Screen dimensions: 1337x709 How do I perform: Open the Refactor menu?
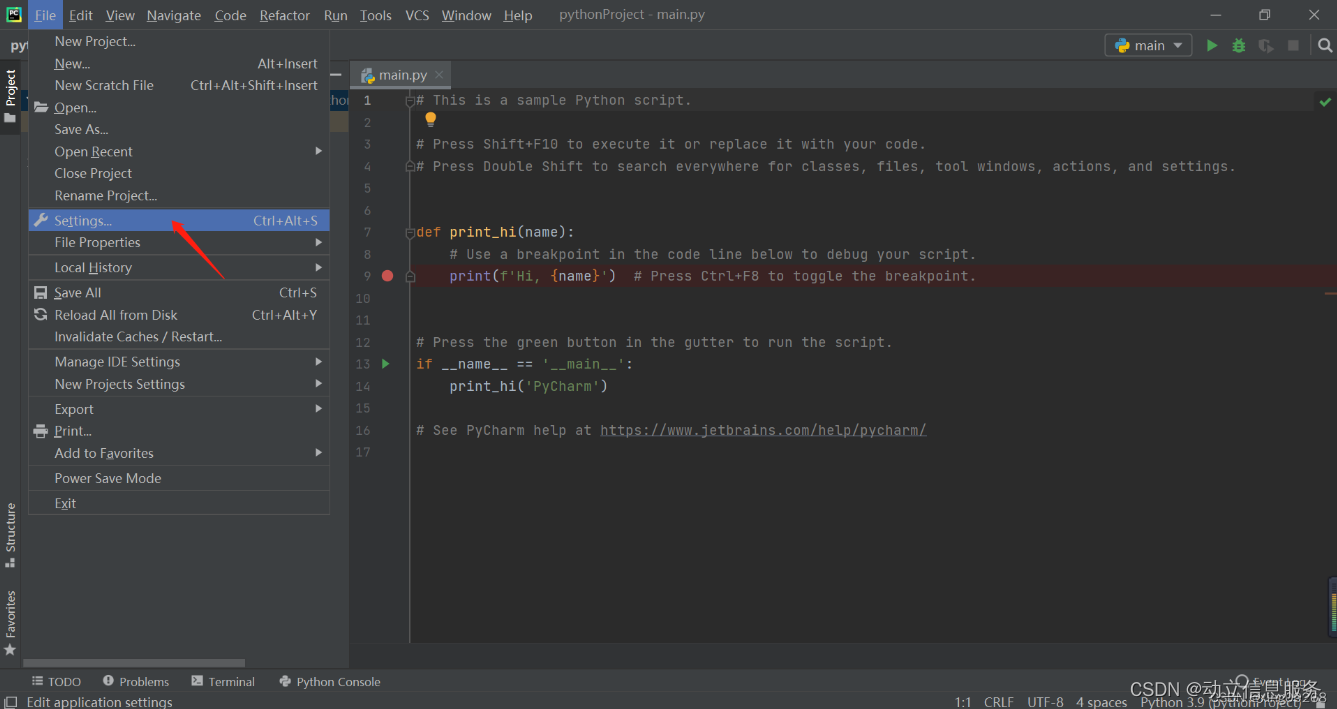click(x=285, y=15)
